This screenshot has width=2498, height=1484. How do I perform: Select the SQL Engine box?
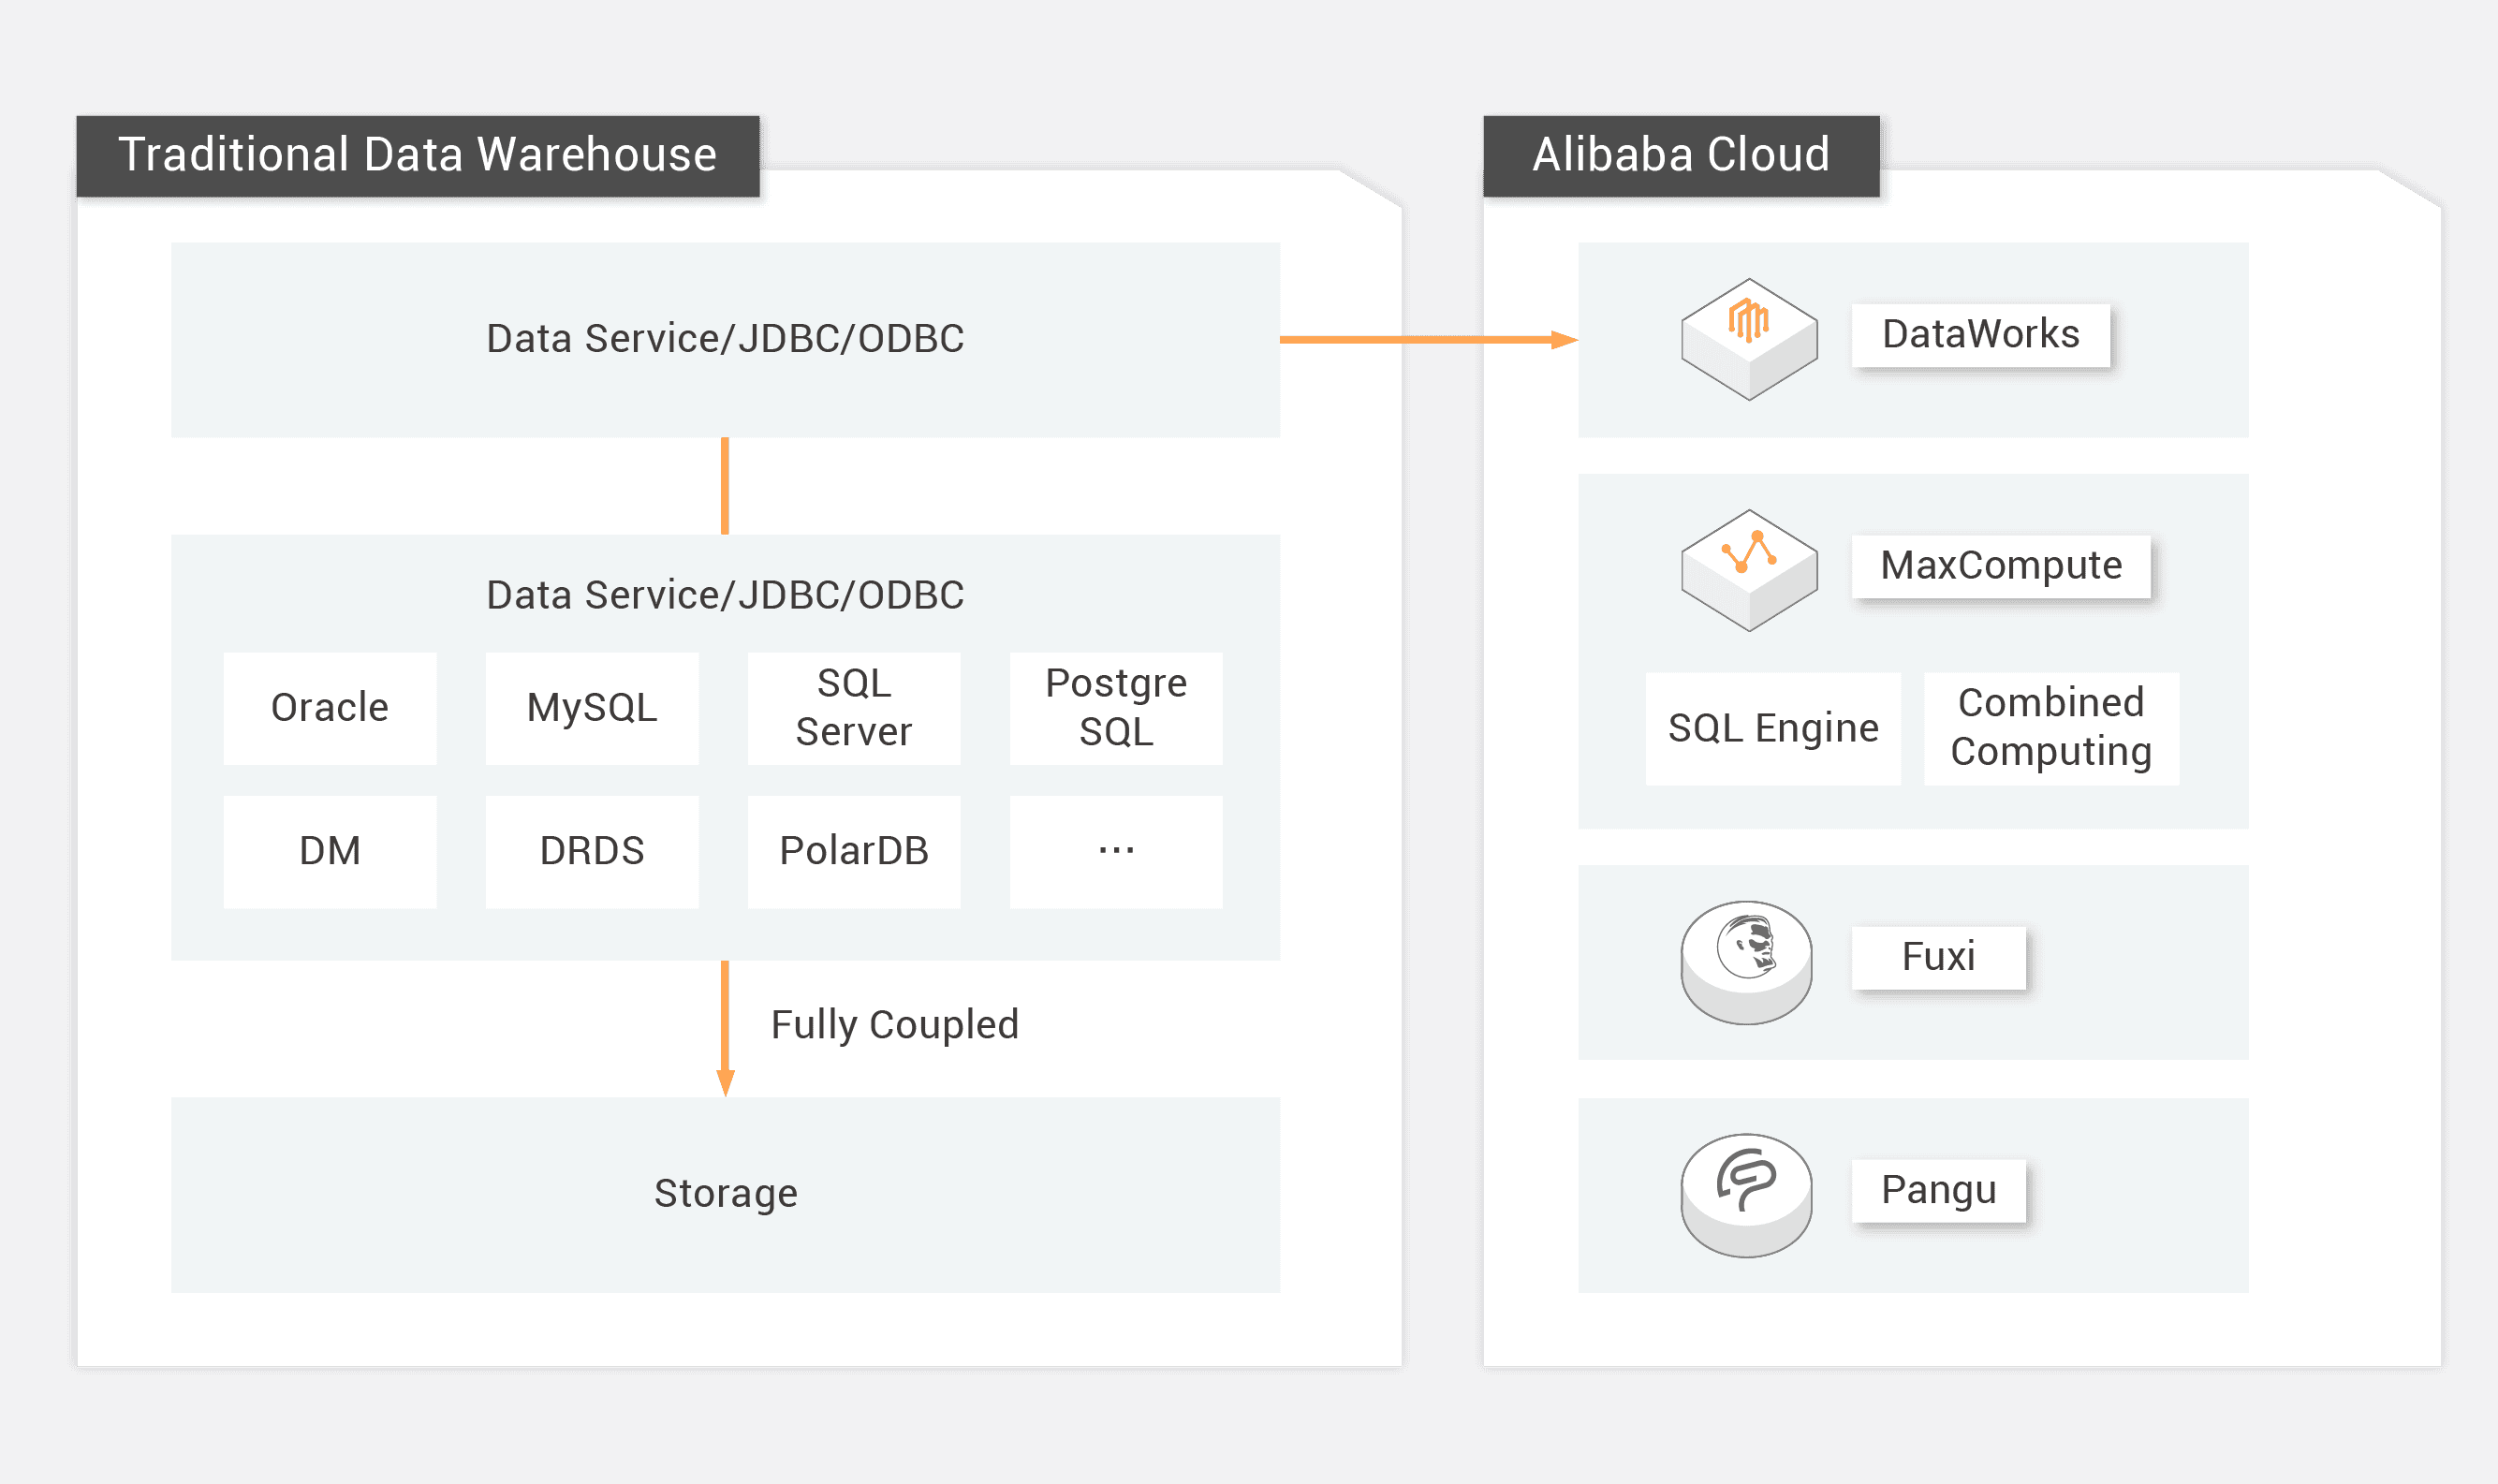1773,728
